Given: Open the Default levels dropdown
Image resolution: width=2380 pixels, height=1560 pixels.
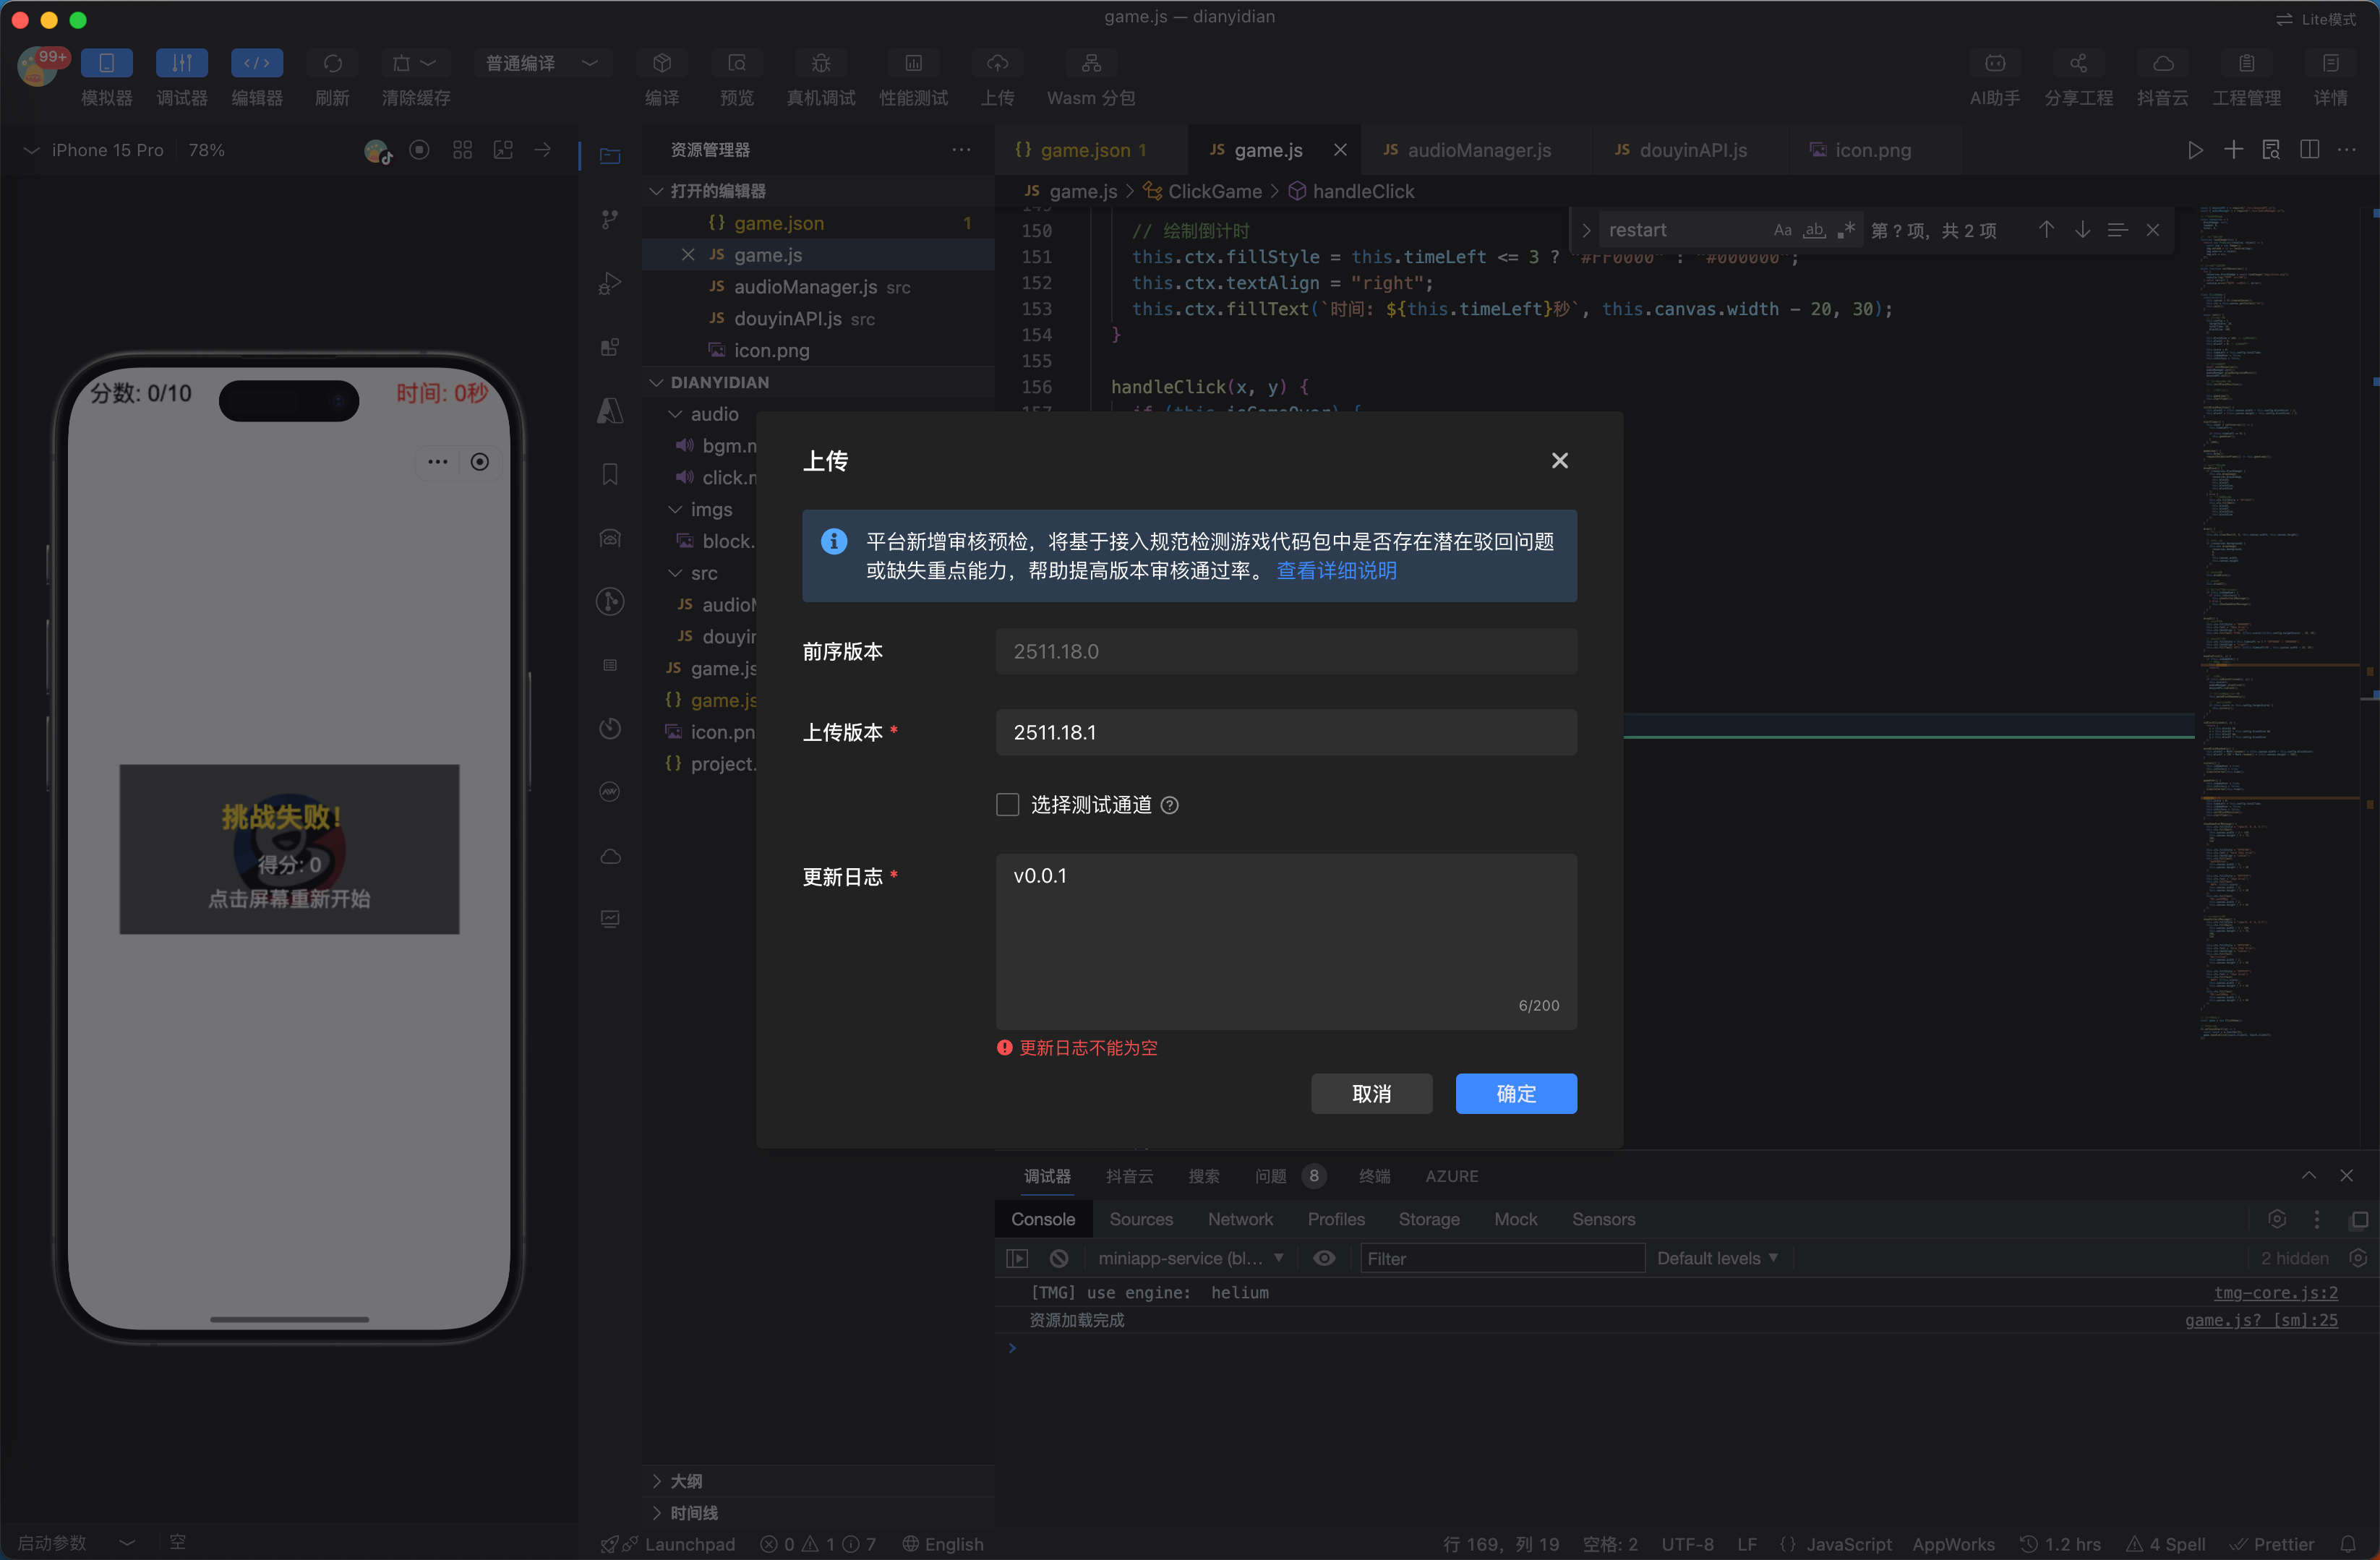Looking at the screenshot, I should point(1716,1258).
